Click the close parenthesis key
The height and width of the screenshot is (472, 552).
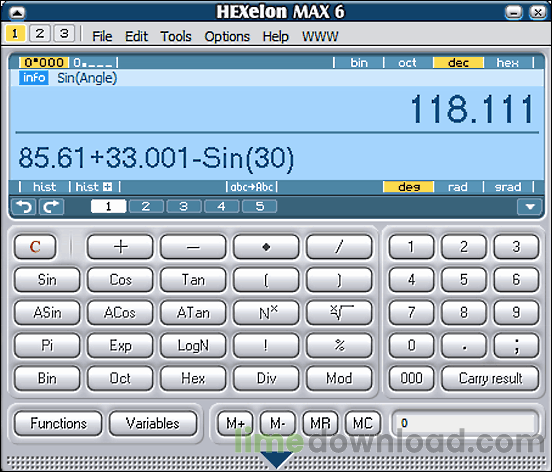point(339,280)
